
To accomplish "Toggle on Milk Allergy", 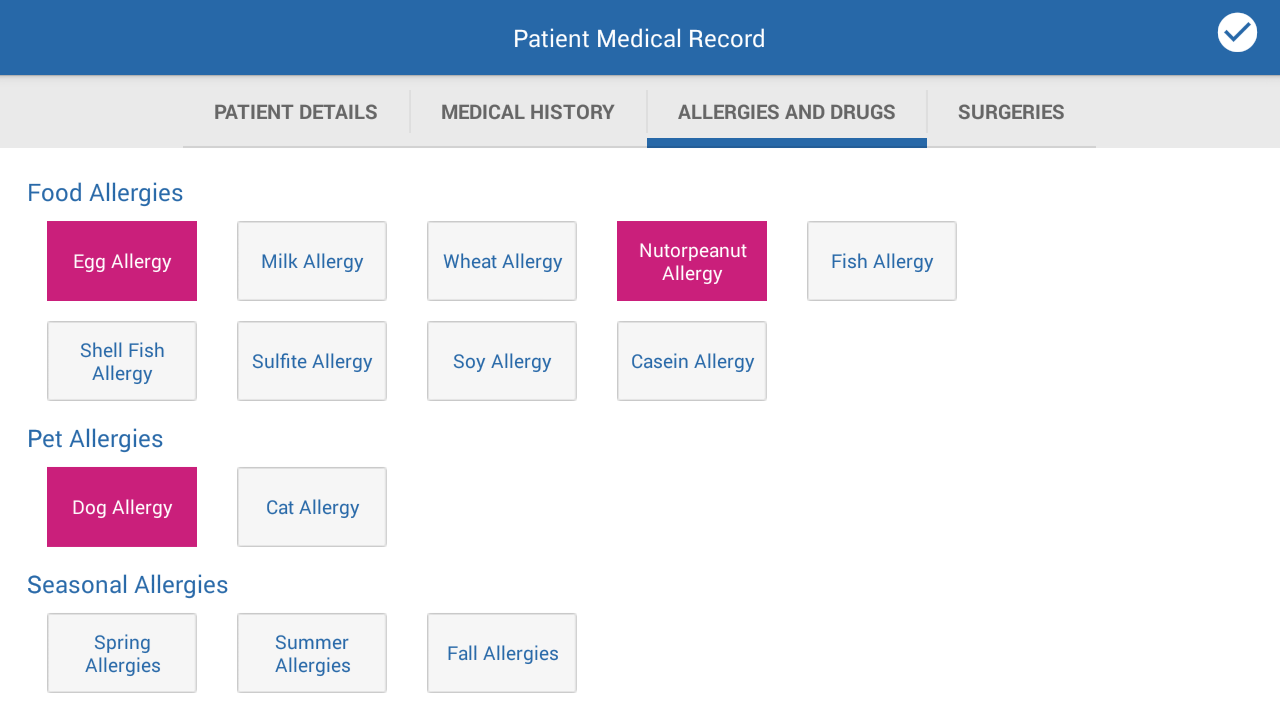I will pyautogui.click(x=312, y=261).
